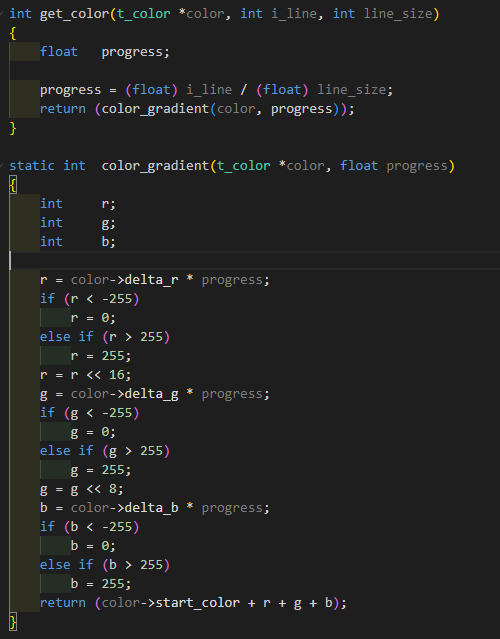This screenshot has height=639, width=500.
Task: Click the "b = 255;" statement
Action: point(101,584)
